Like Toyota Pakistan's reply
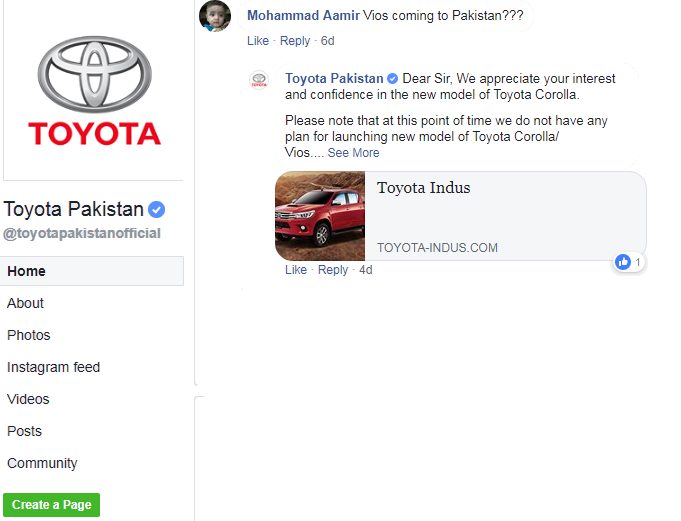 (296, 270)
